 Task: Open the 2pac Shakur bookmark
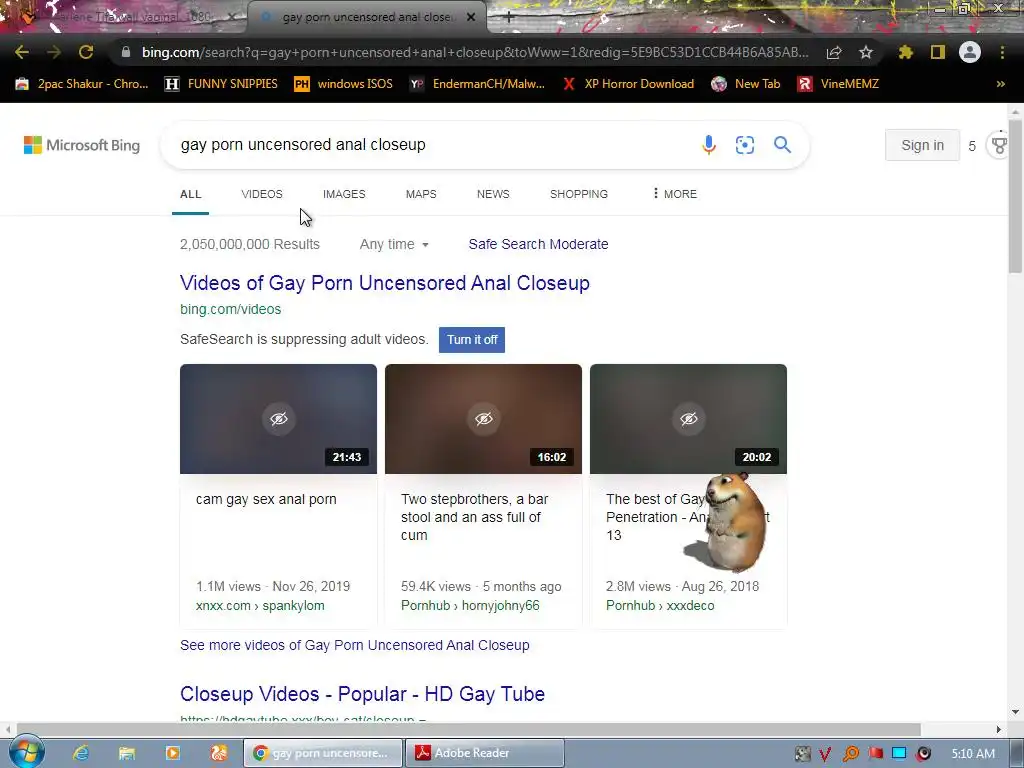(x=82, y=84)
